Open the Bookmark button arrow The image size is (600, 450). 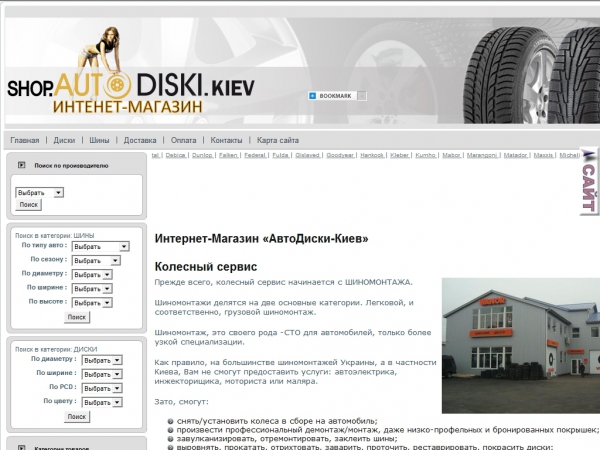click(362, 96)
